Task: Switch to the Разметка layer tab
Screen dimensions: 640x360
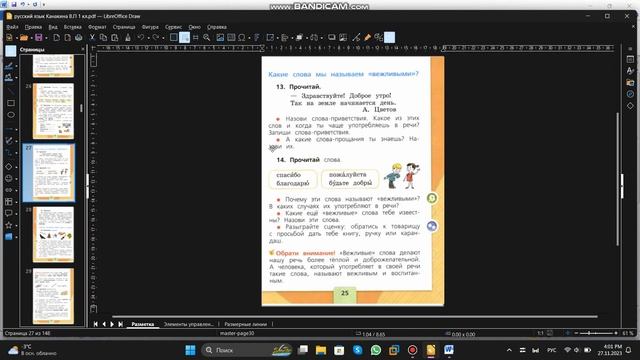Action: tap(142, 324)
